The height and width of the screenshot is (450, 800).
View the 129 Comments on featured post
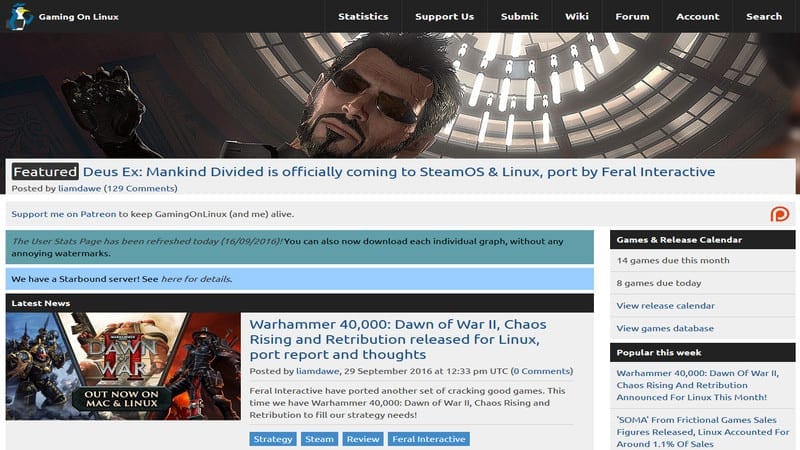click(140, 188)
